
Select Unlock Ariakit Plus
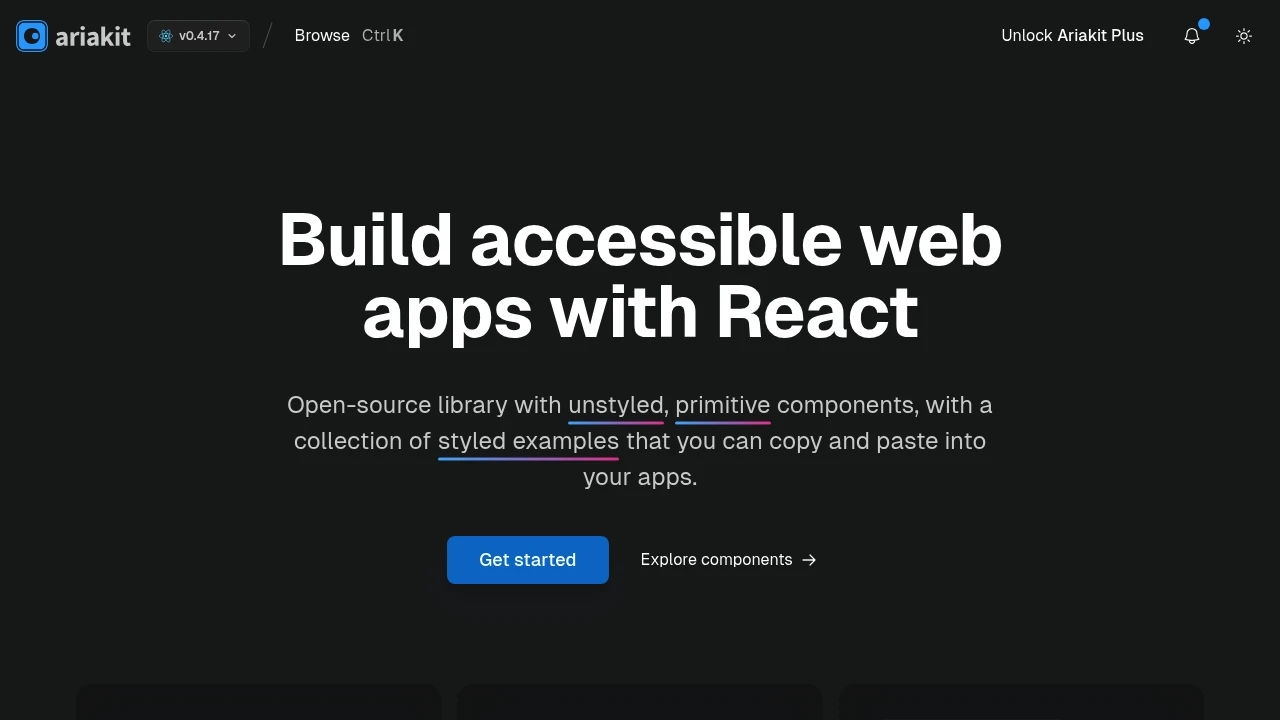tap(1072, 35)
